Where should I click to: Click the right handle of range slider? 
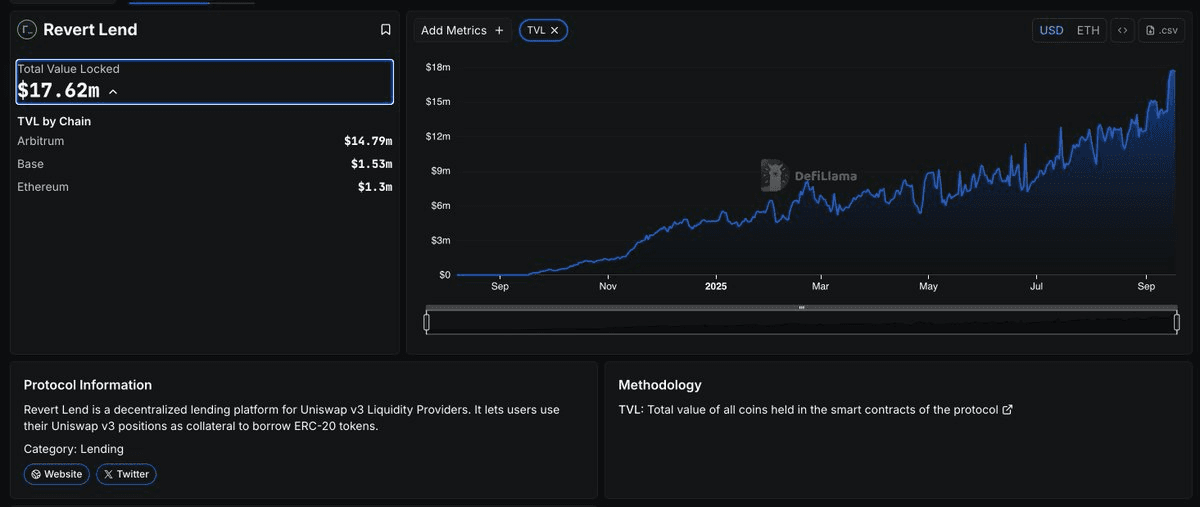[x=1176, y=322]
